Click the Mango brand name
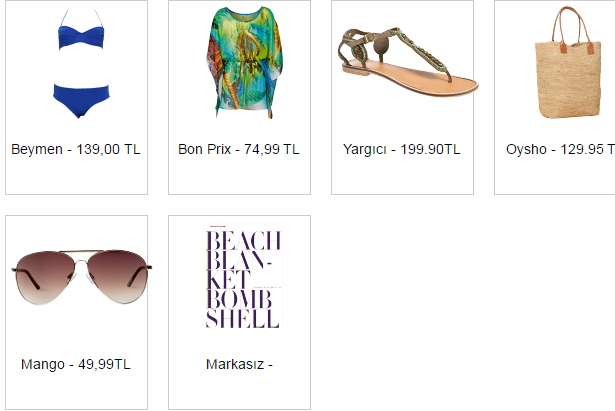 [x=43, y=365]
